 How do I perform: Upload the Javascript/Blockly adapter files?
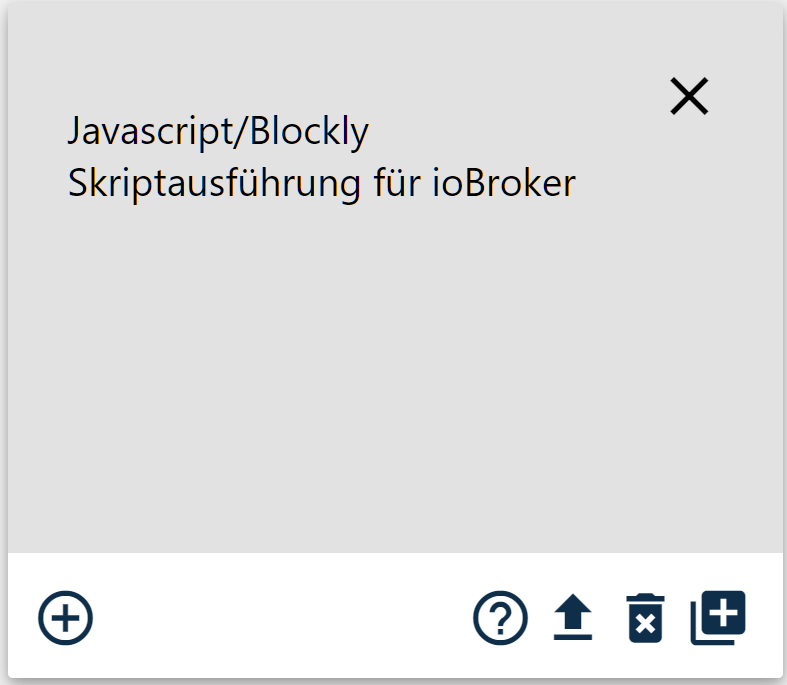[573, 618]
